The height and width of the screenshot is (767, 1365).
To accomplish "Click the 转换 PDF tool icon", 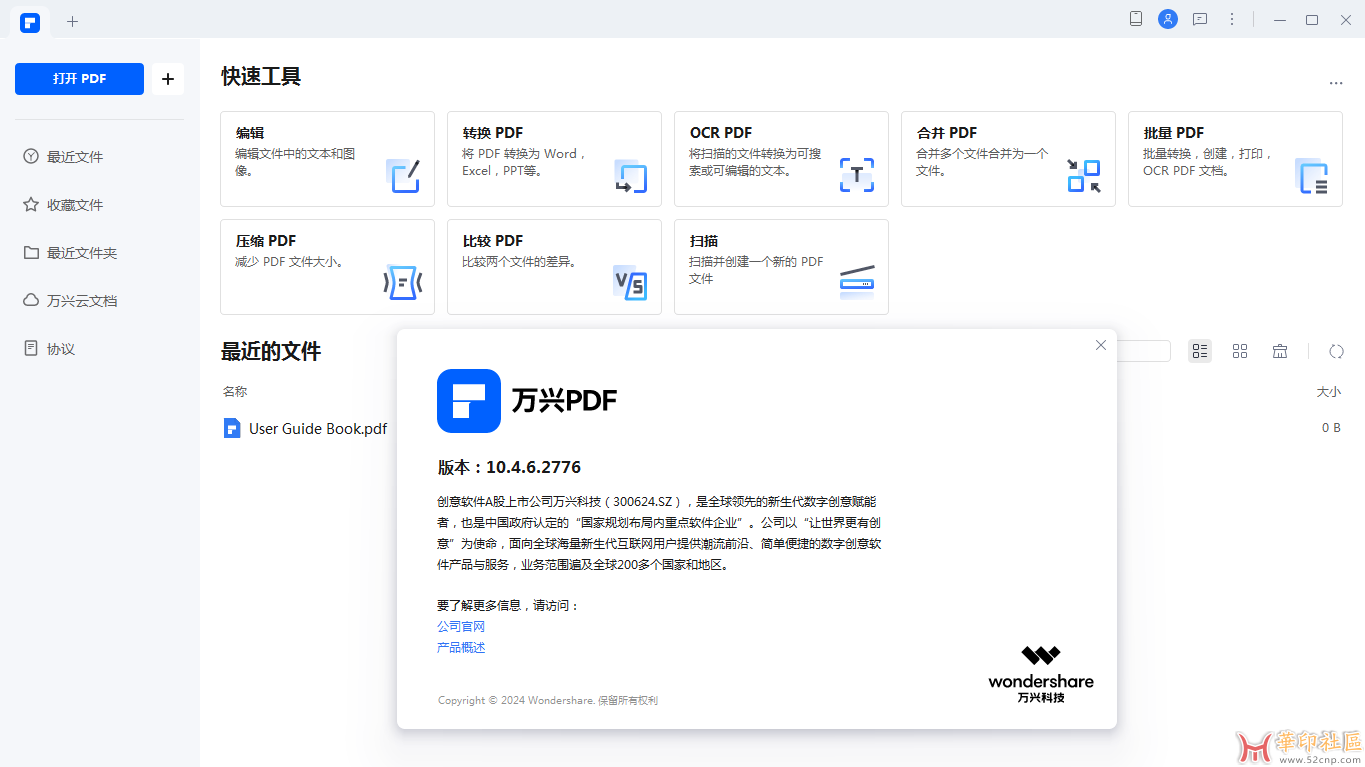I will pos(630,176).
